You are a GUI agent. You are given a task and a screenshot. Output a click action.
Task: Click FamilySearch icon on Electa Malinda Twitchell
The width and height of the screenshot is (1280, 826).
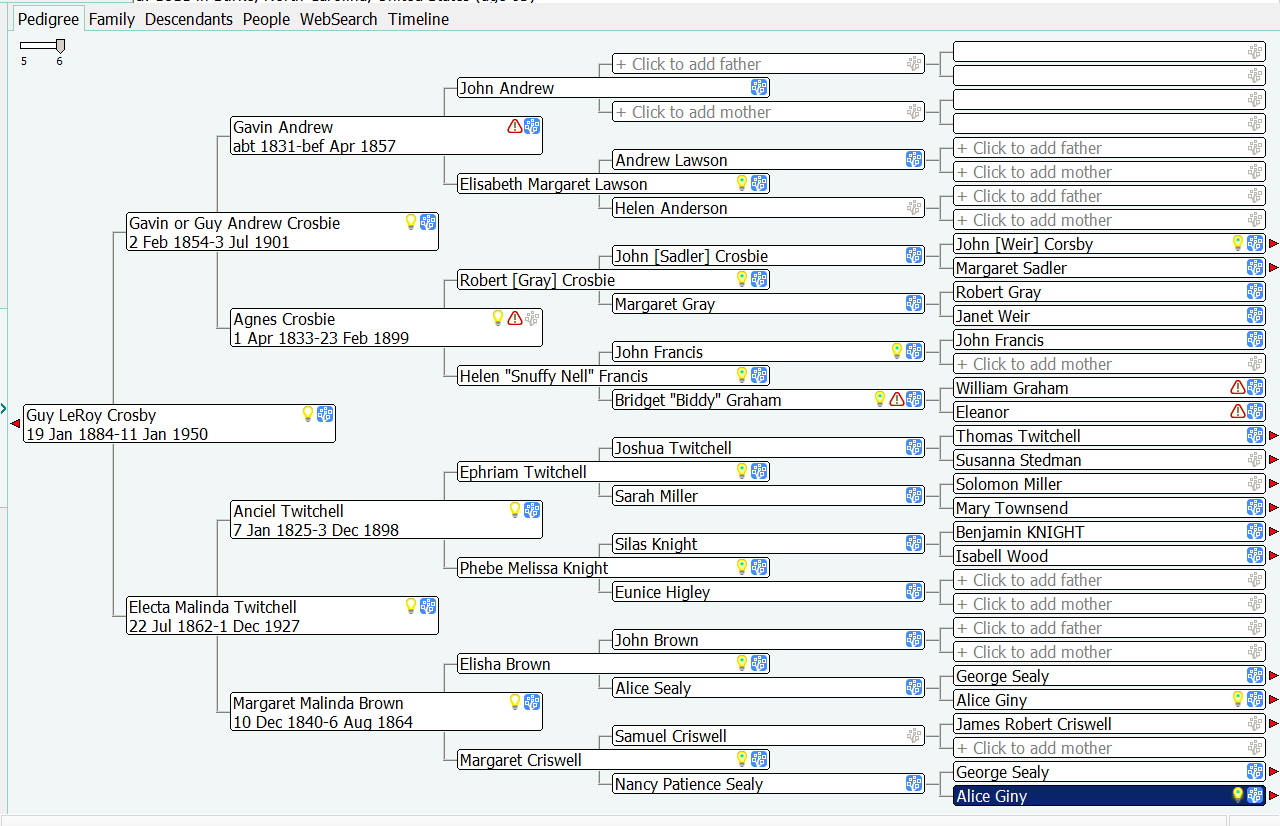428,606
